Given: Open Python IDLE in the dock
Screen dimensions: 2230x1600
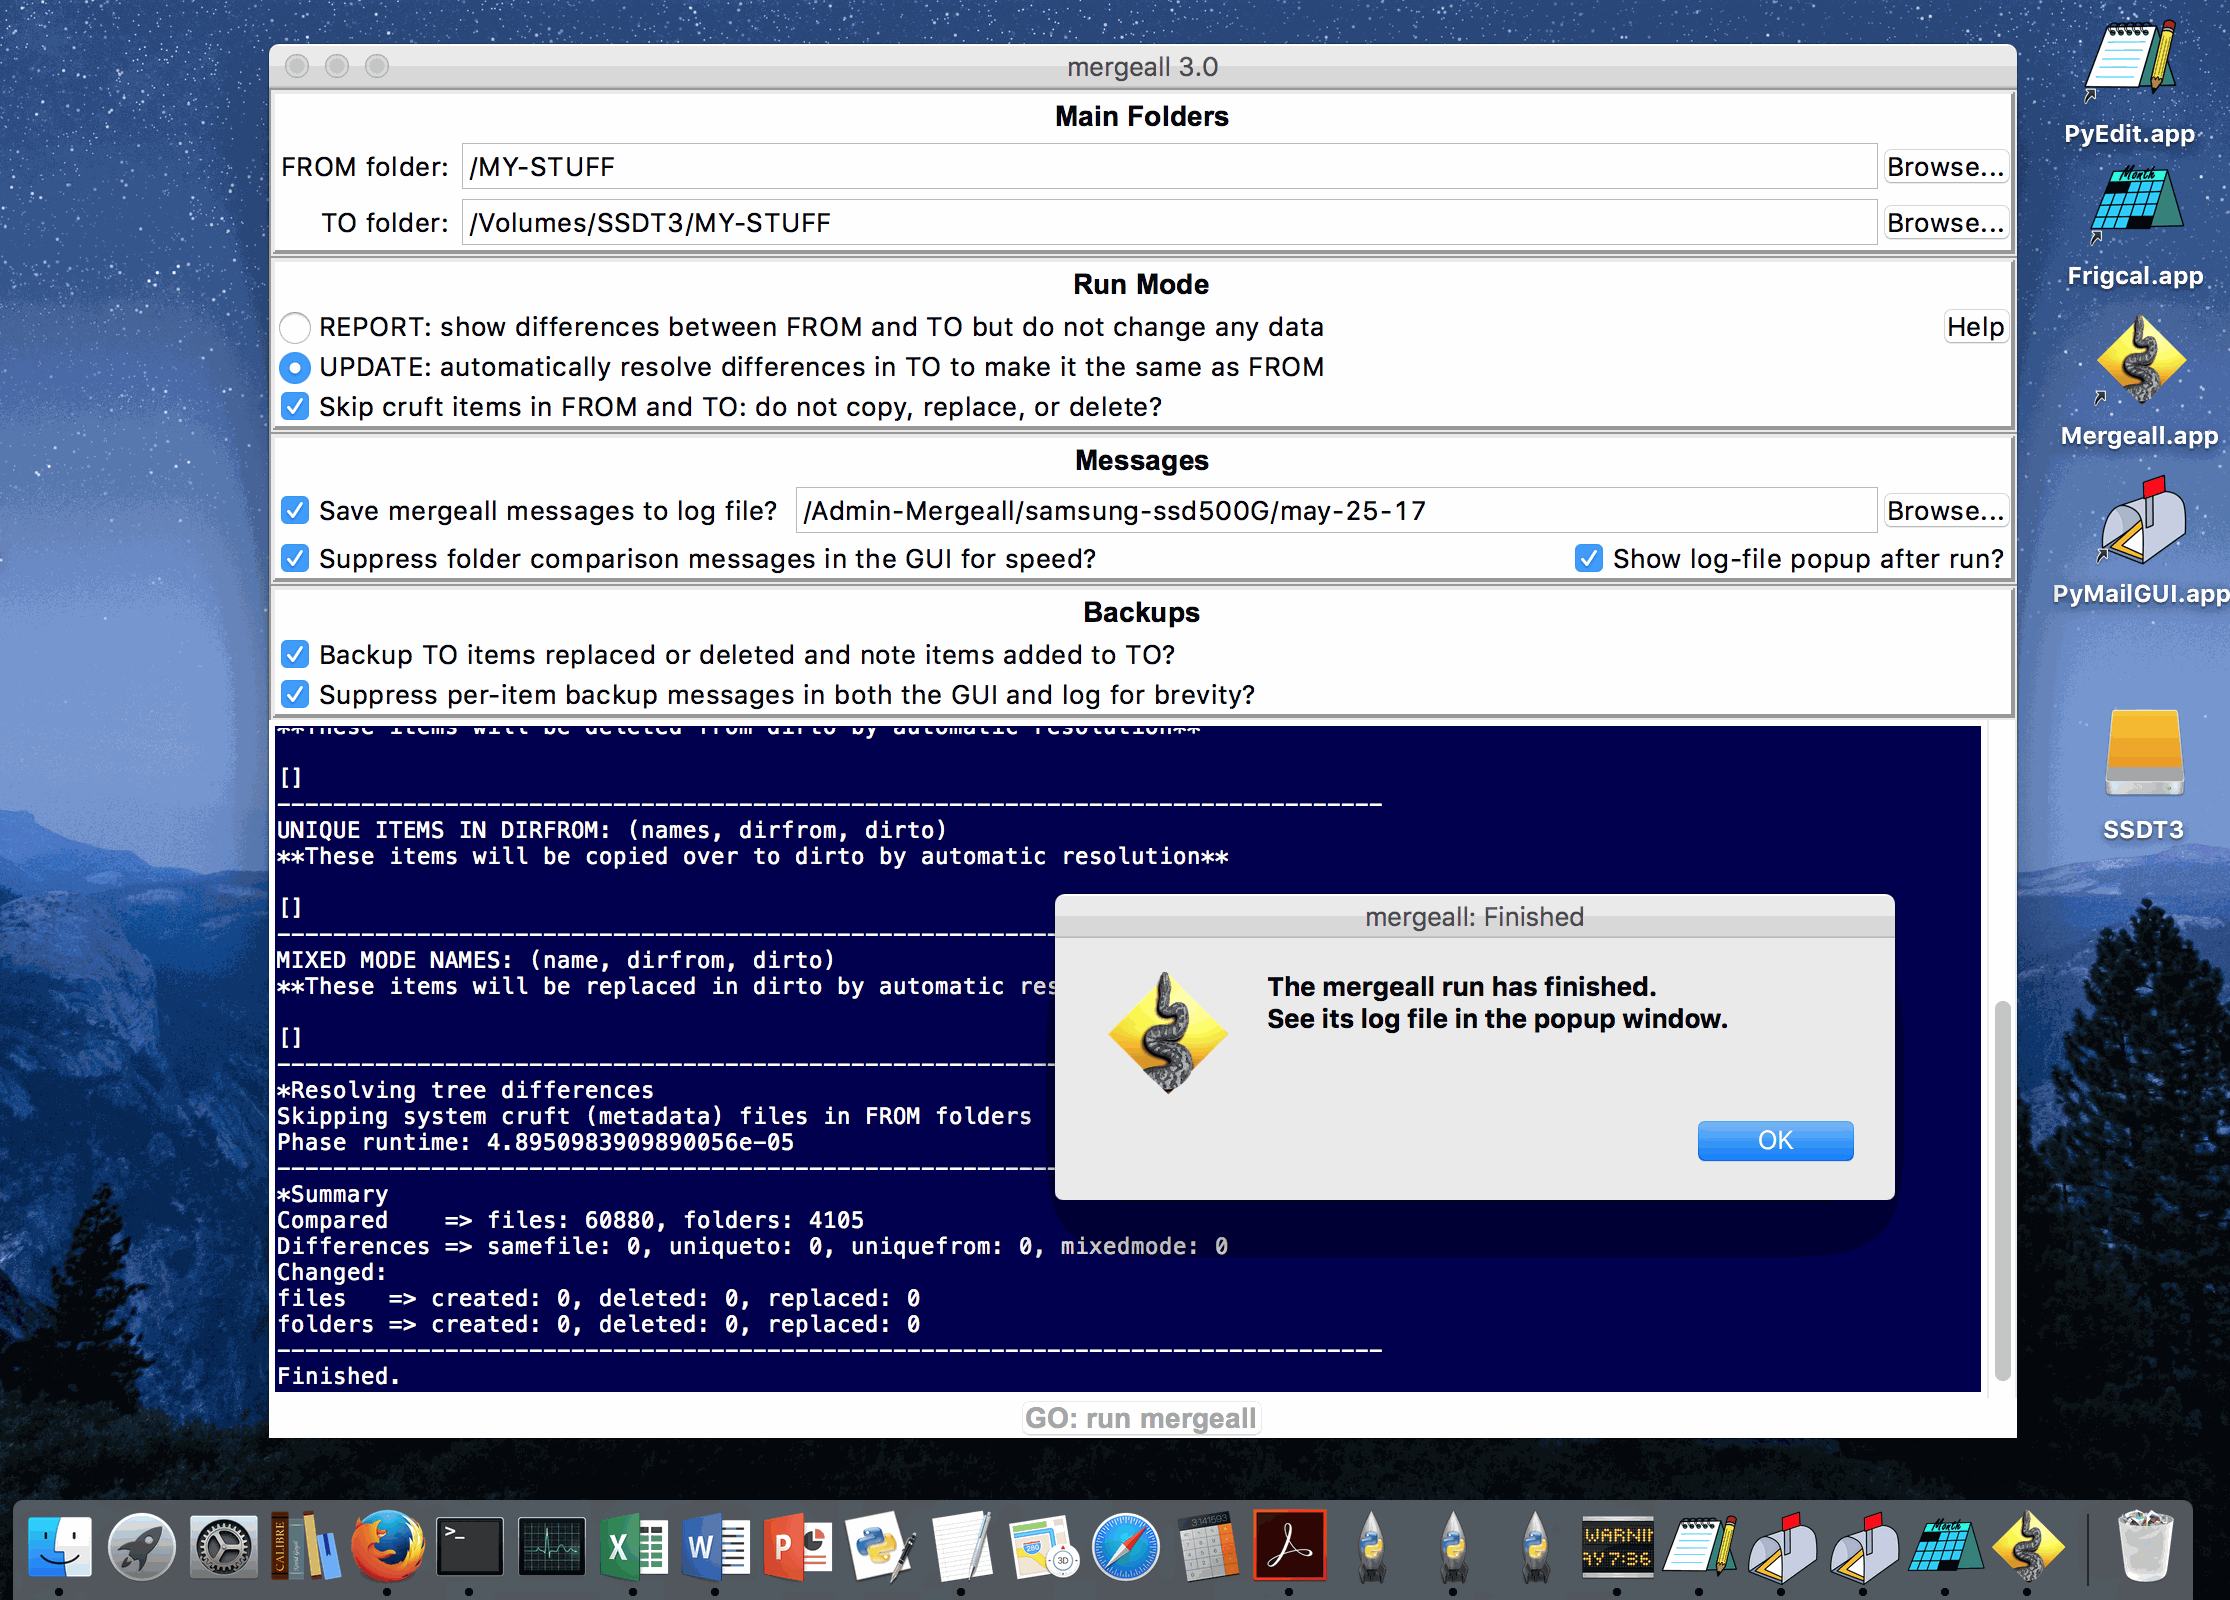Looking at the screenshot, I should point(879,1547).
